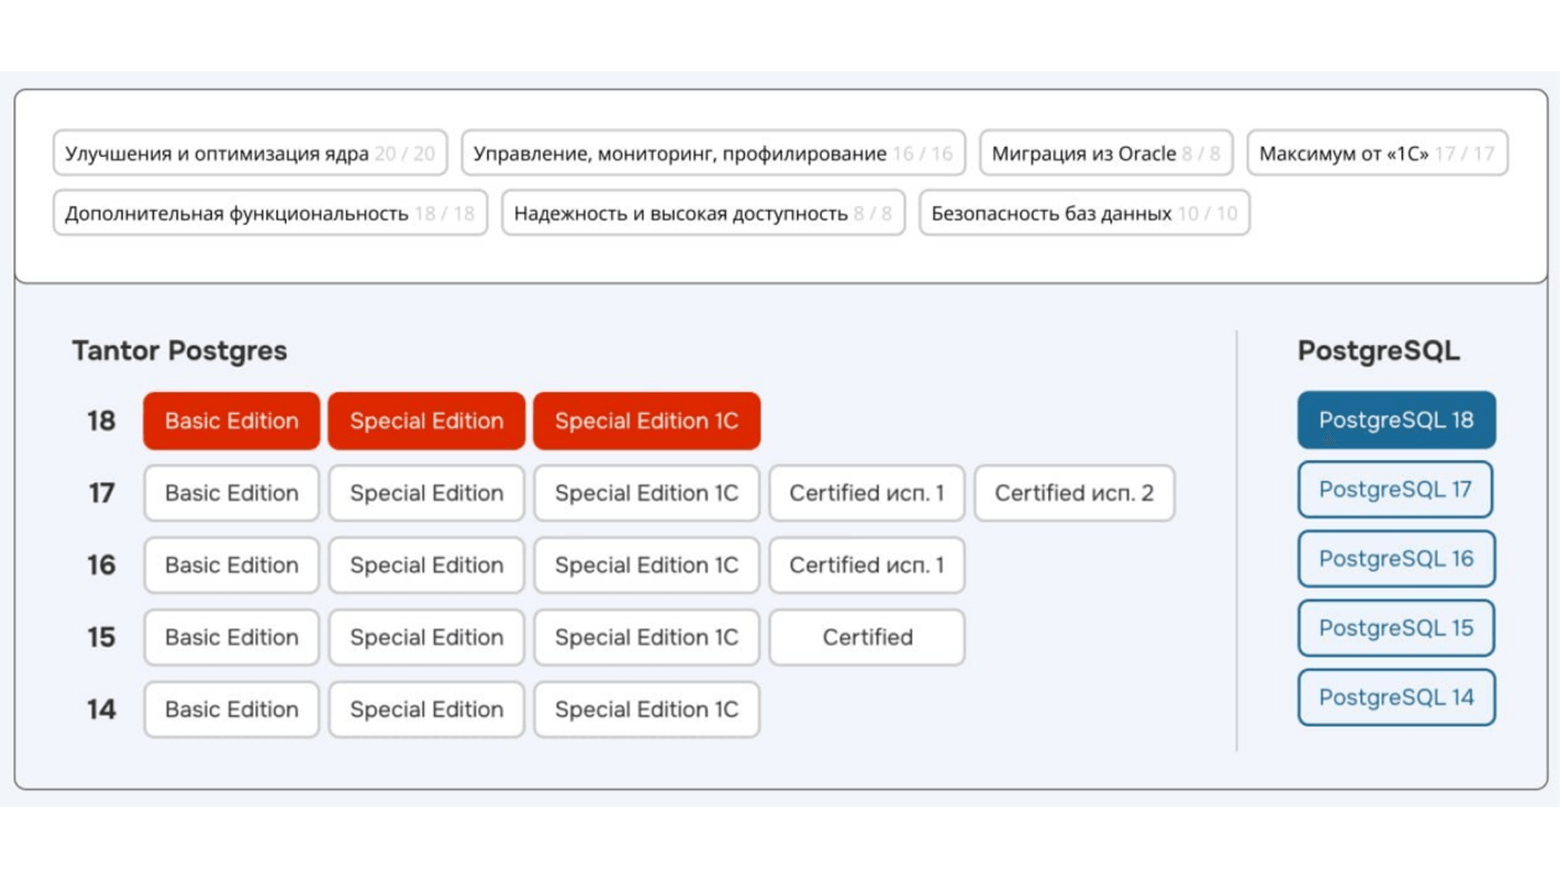This screenshot has width=1560, height=880.
Task: Click version number 18 row label
Action: pyautogui.click(x=101, y=421)
